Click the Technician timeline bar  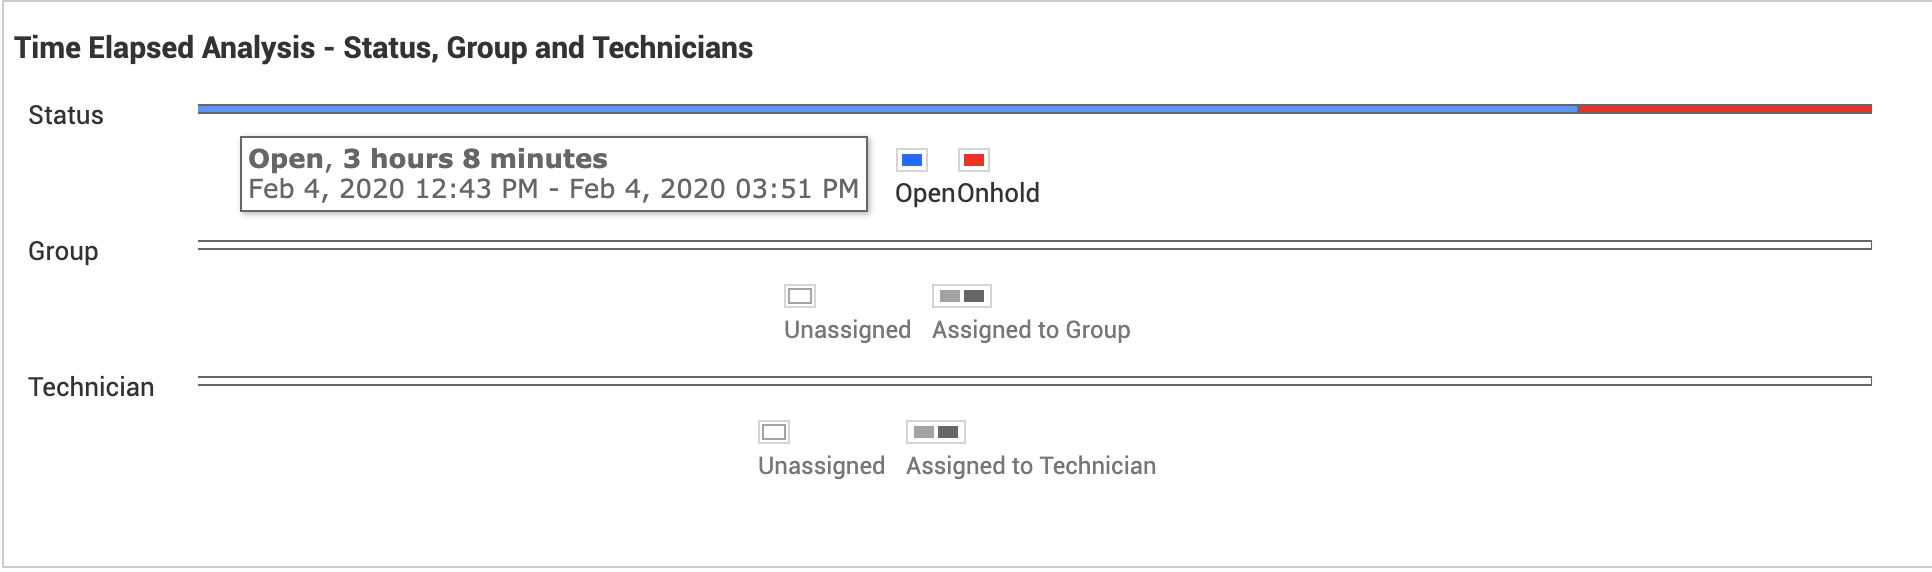click(x=1034, y=381)
